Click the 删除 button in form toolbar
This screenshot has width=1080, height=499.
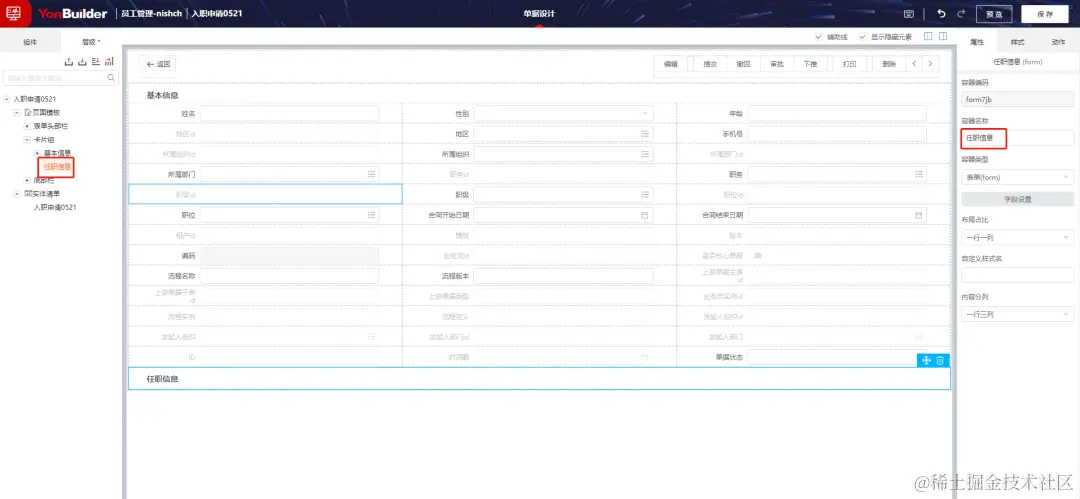[889, 64]
